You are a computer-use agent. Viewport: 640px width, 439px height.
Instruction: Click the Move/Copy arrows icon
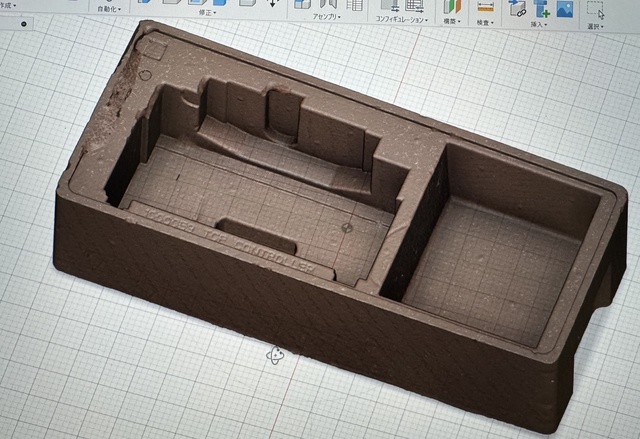272,4
